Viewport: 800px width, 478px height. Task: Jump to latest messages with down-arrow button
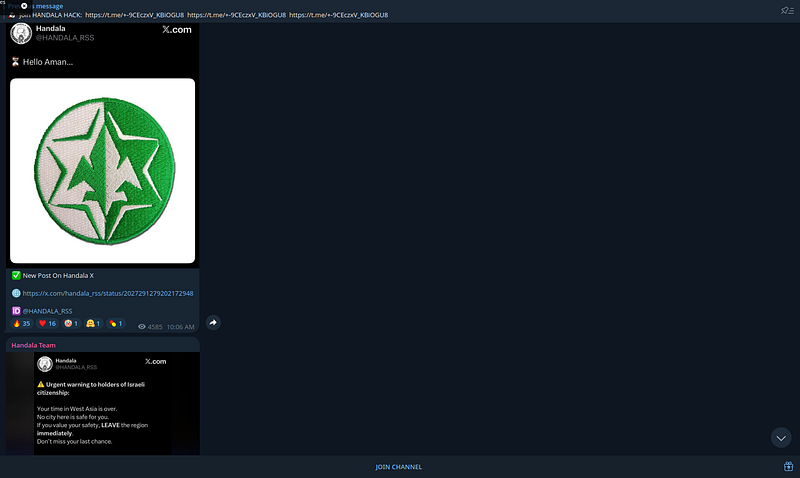[x=781, y=438]
